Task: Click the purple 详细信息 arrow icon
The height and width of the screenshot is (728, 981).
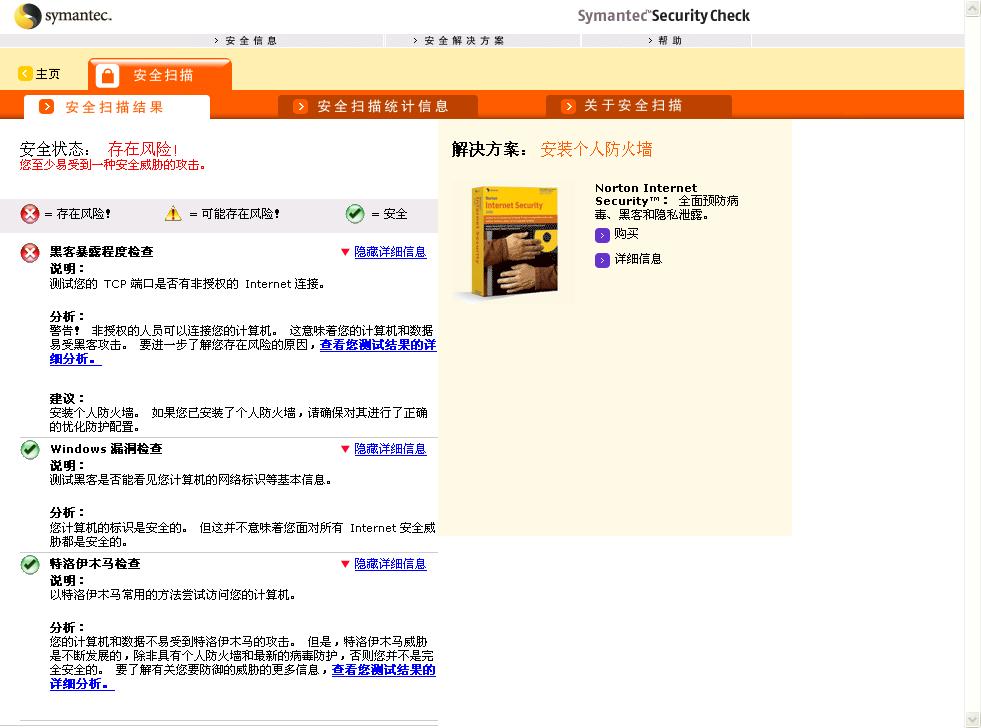Action: click(602, 260)
